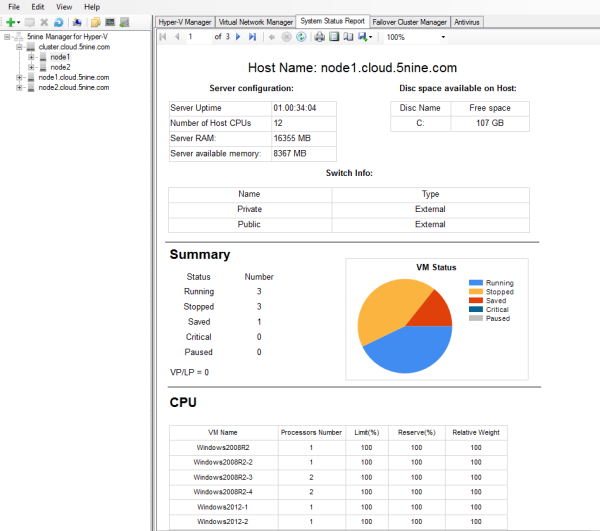Go to previous report page
Viewport: 600px width, 531px height.
(177, 37)
